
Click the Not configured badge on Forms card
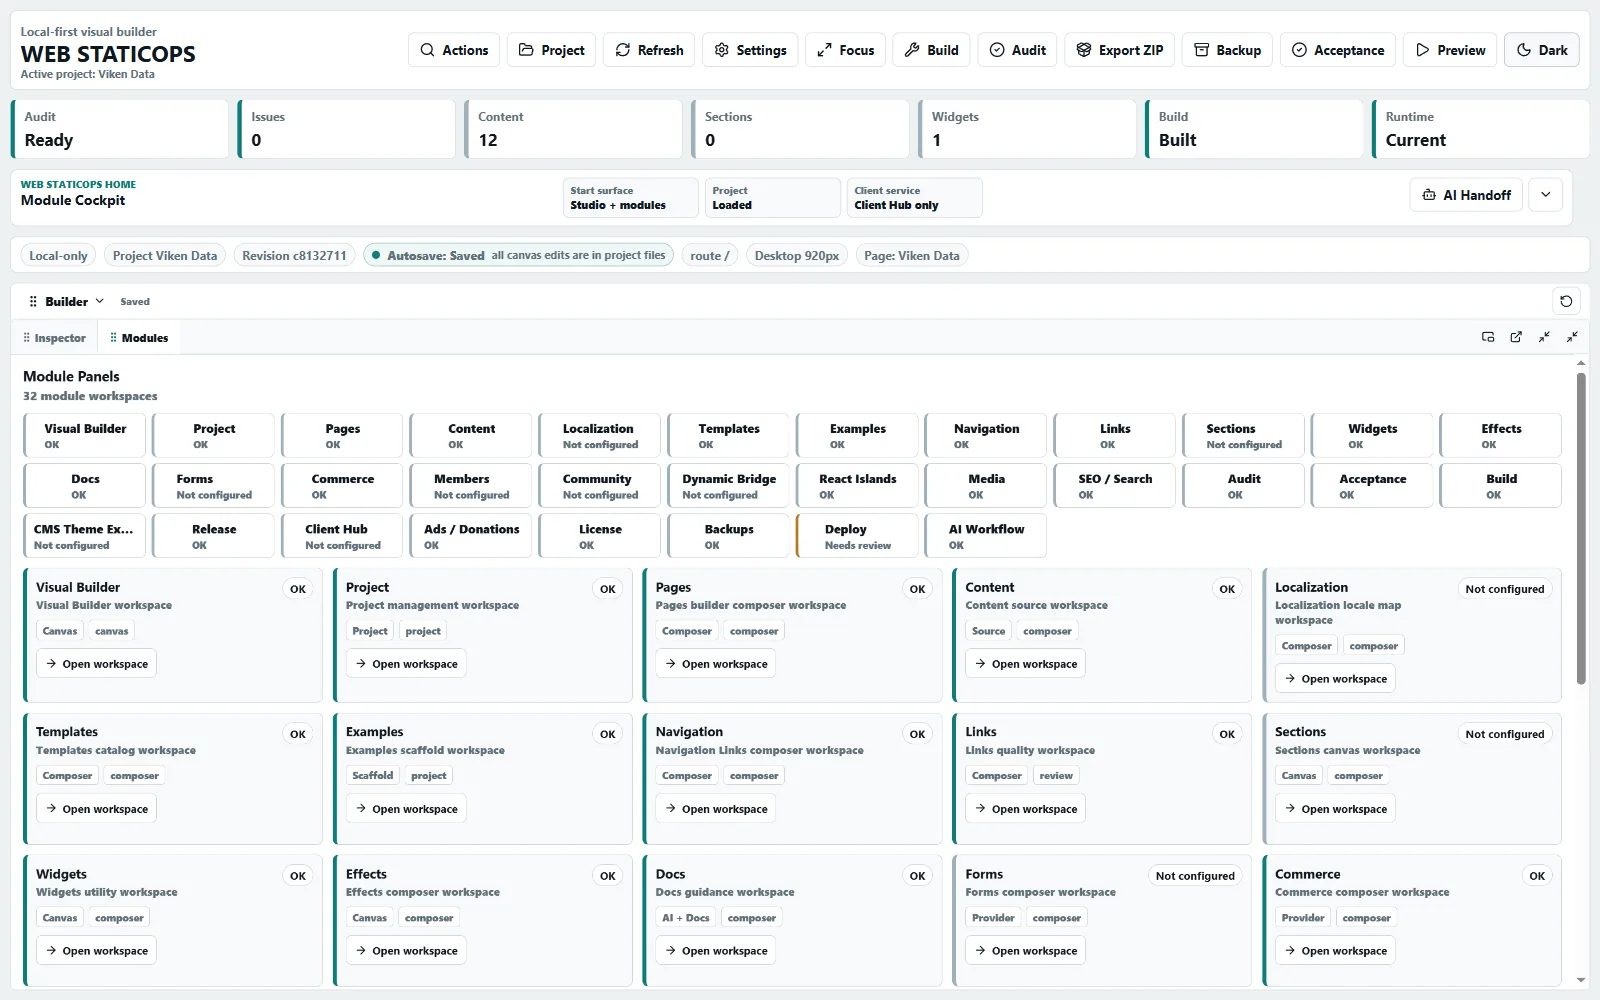(x=1195, y=876)
